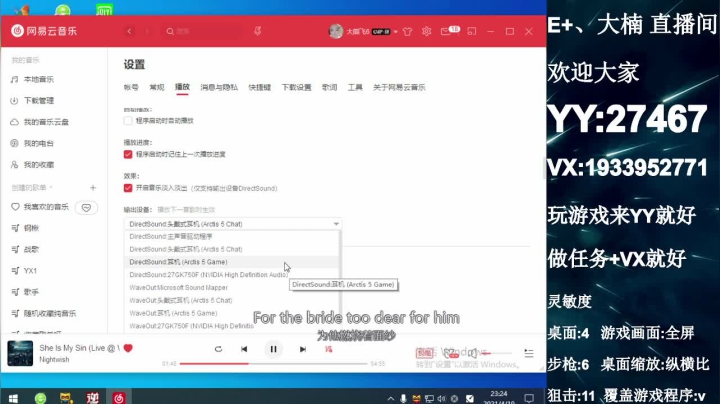Focus the search box in header
This screenshot has height=404, width=720.
(x=204, y=31)
